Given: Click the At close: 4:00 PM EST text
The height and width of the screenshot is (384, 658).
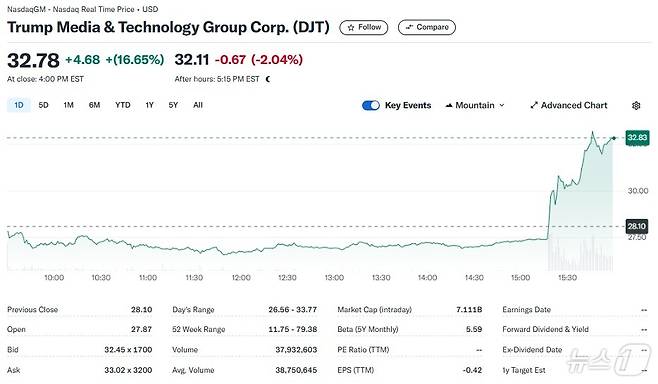Looking at the screenshot, I should (45, 79).
